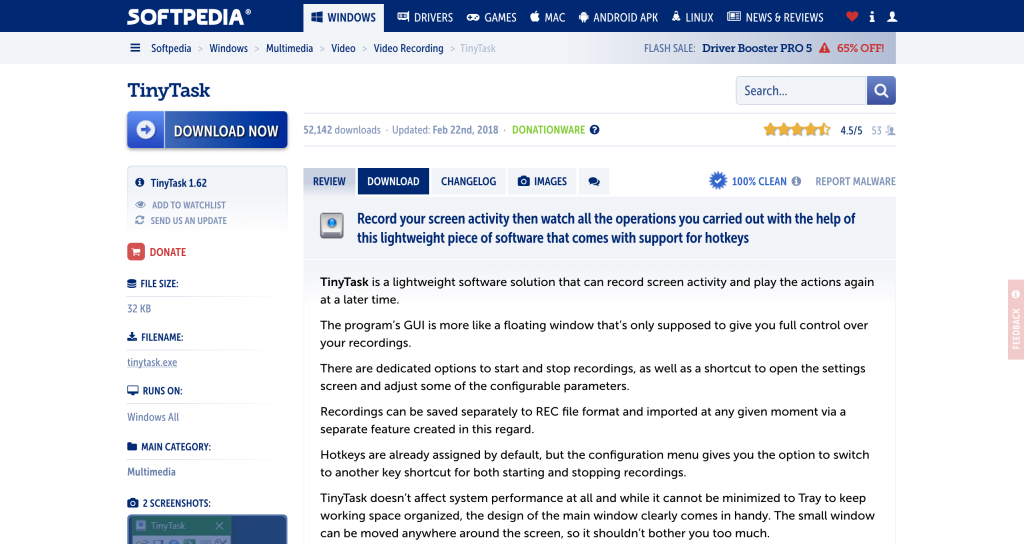Open the Images tab
This screenshot has width=1024, height=544.
[542, 182]
